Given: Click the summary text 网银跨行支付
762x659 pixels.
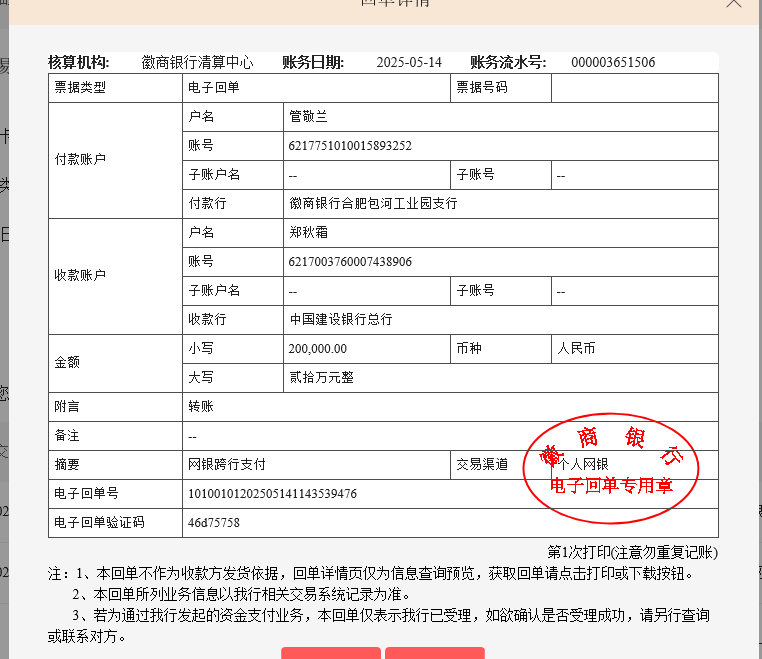Looking at the screenshot, I should coord(227,465).
